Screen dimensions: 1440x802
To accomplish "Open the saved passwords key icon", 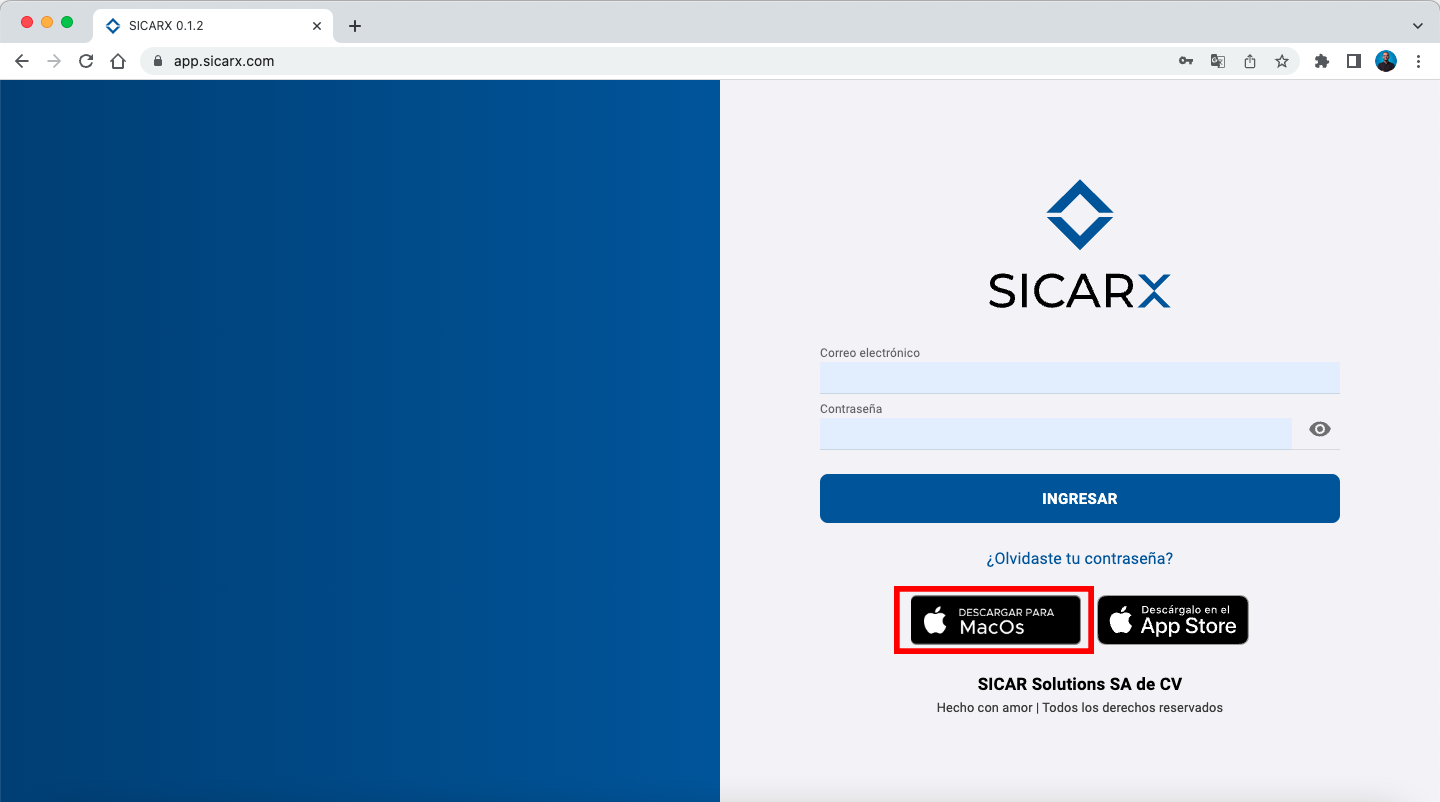I will click(x=1186, y=61).
